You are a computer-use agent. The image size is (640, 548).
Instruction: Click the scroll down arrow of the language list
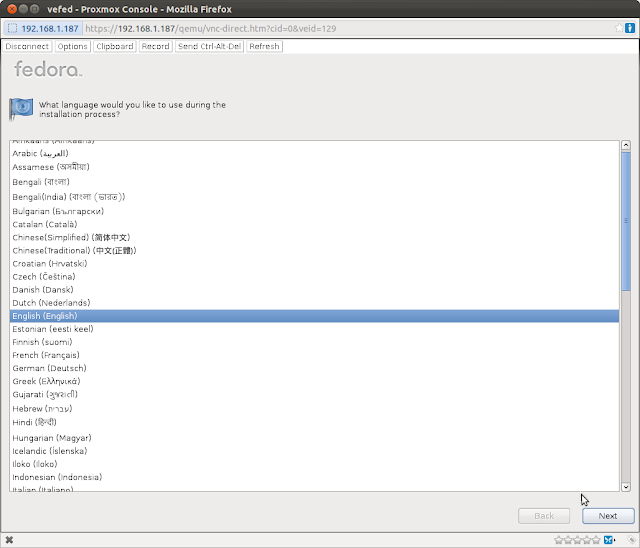click(x=625, y=486)
